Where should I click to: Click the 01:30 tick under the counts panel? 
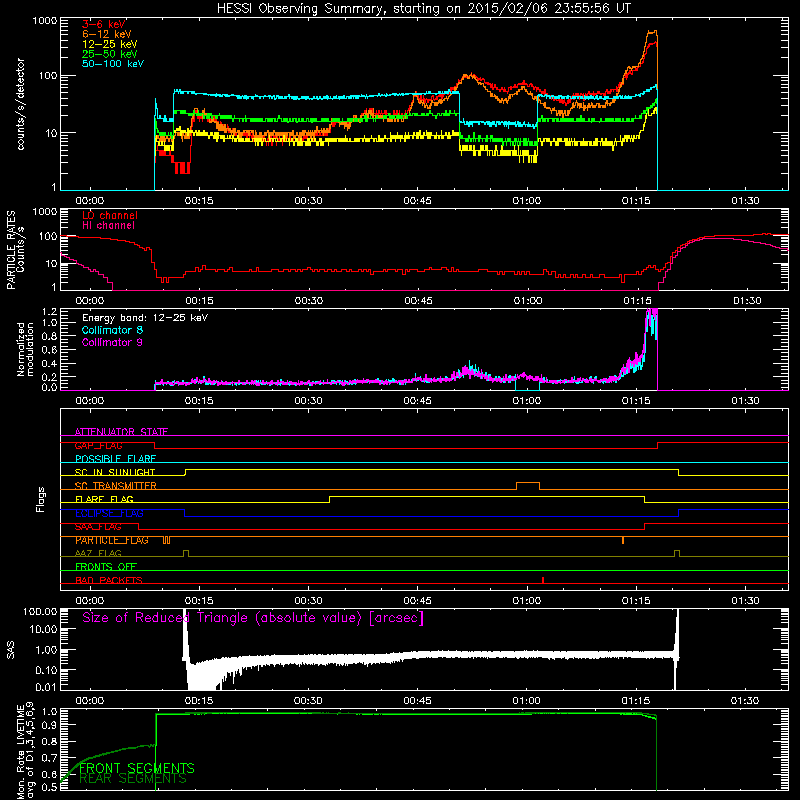click(745, 201)
